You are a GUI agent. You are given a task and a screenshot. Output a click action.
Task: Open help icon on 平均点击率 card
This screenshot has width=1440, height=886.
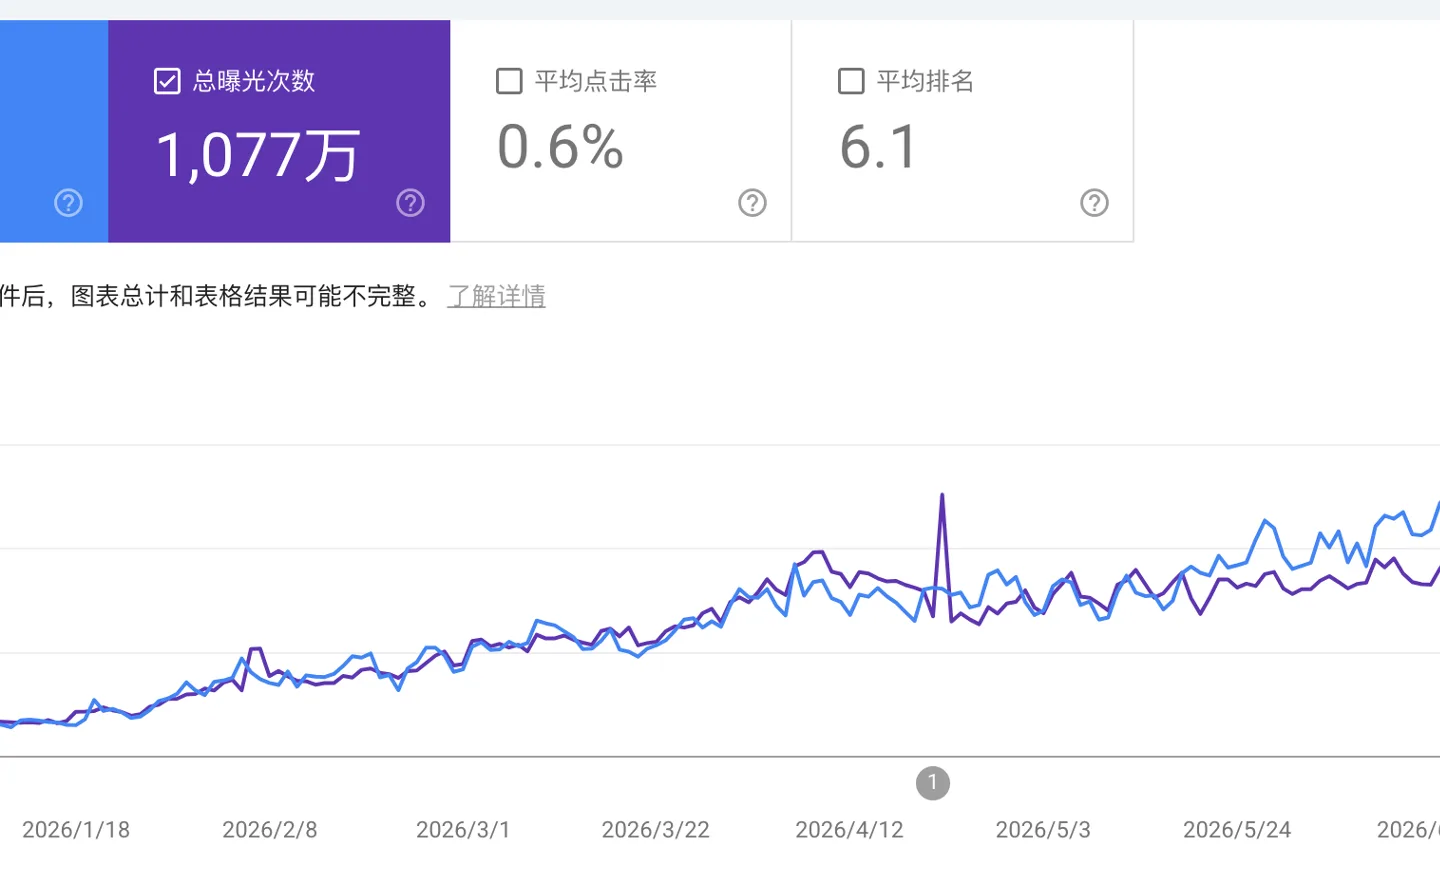point(752,203)
